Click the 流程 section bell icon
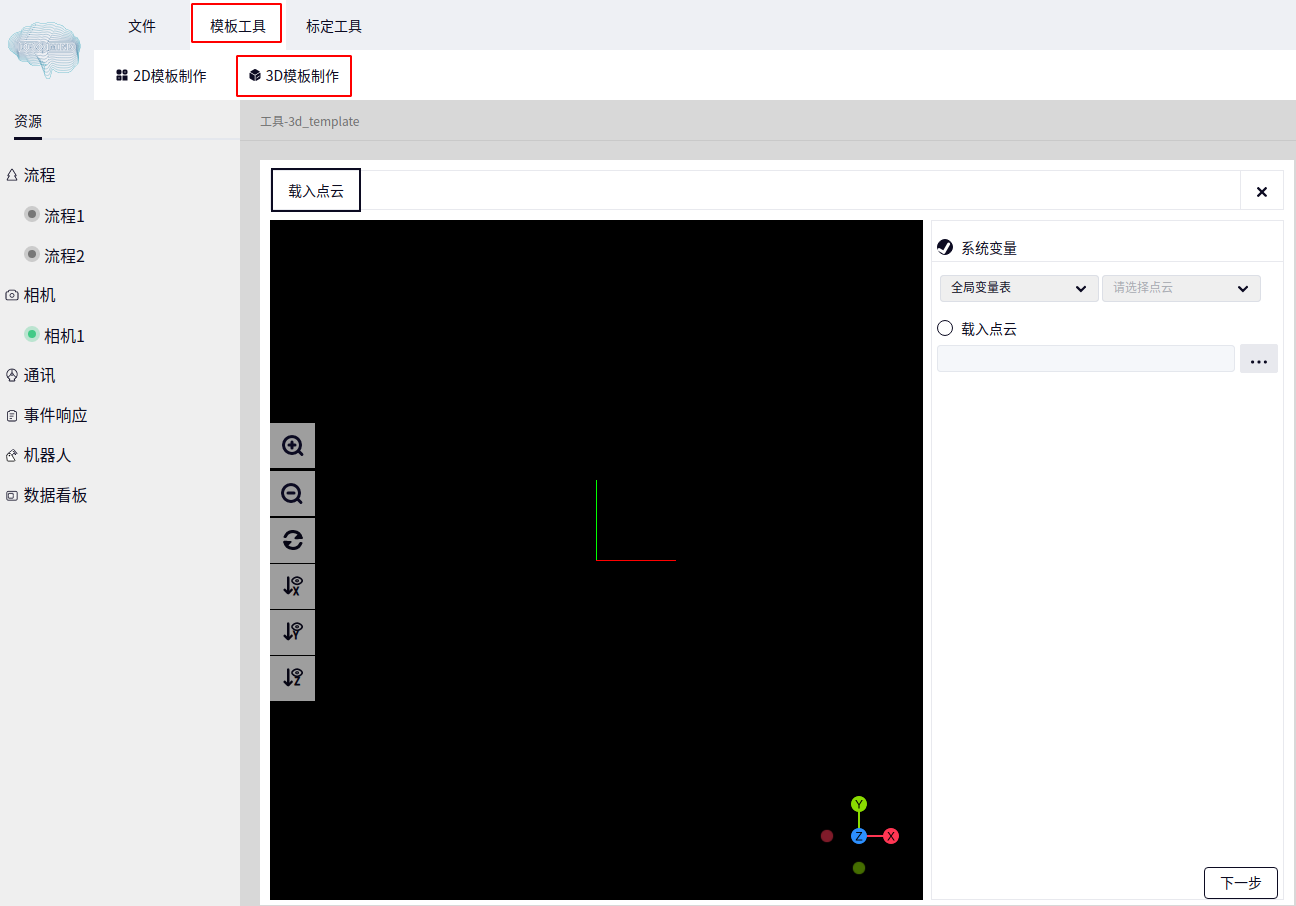This screenshot has height=906, width=1296. [x=12, y=175]
